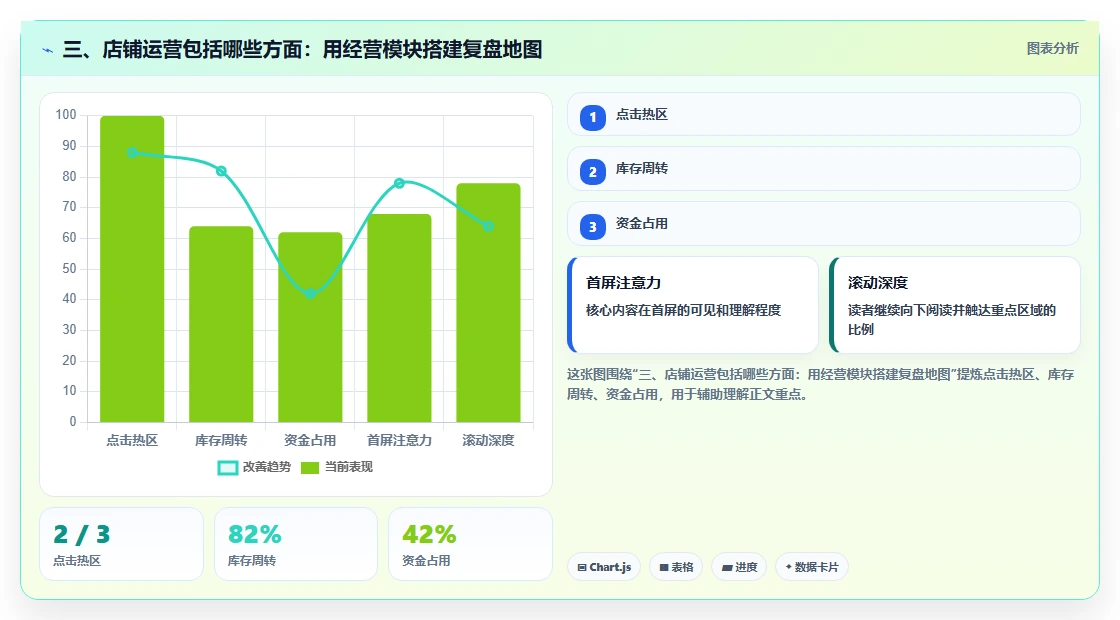This screenshot has height=620, width=1120.
Task: Click the 滚动深度 bar in chart
Action: coord(489,302)
